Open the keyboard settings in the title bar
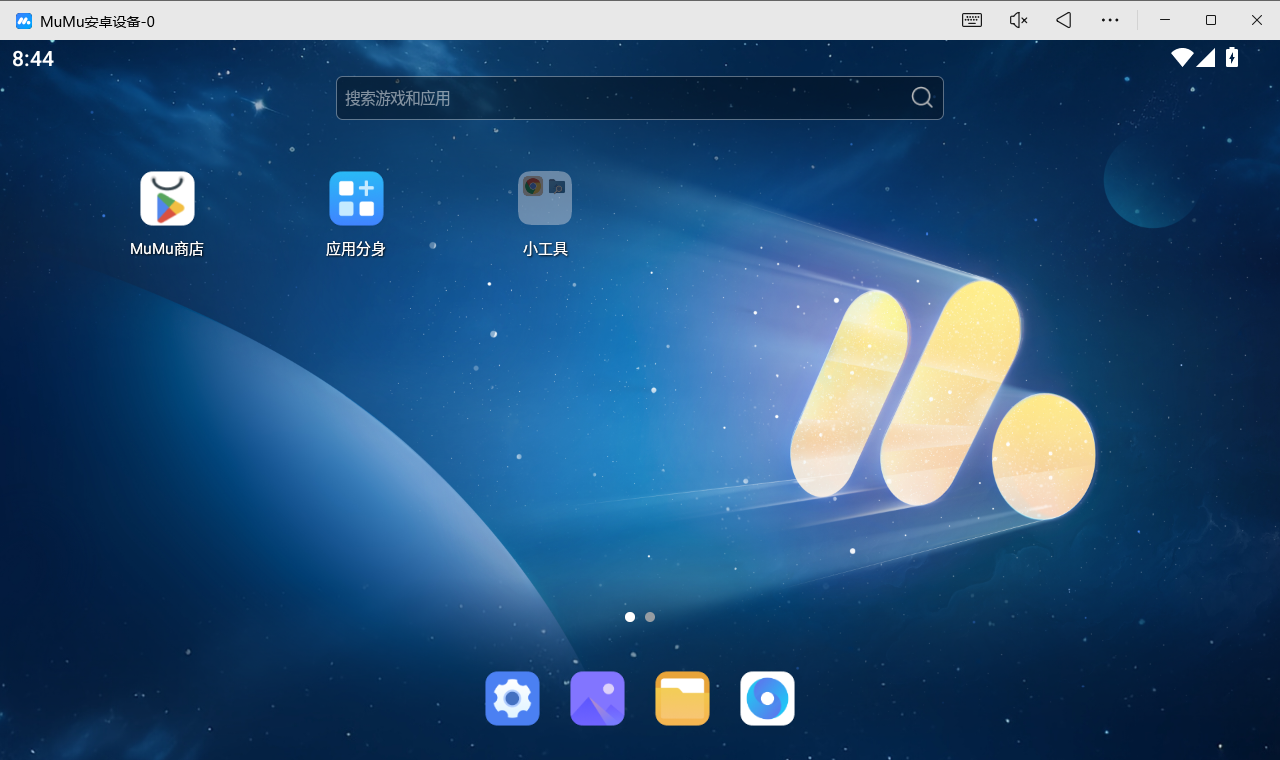The image size is (1280, 760). pos(972,20)
